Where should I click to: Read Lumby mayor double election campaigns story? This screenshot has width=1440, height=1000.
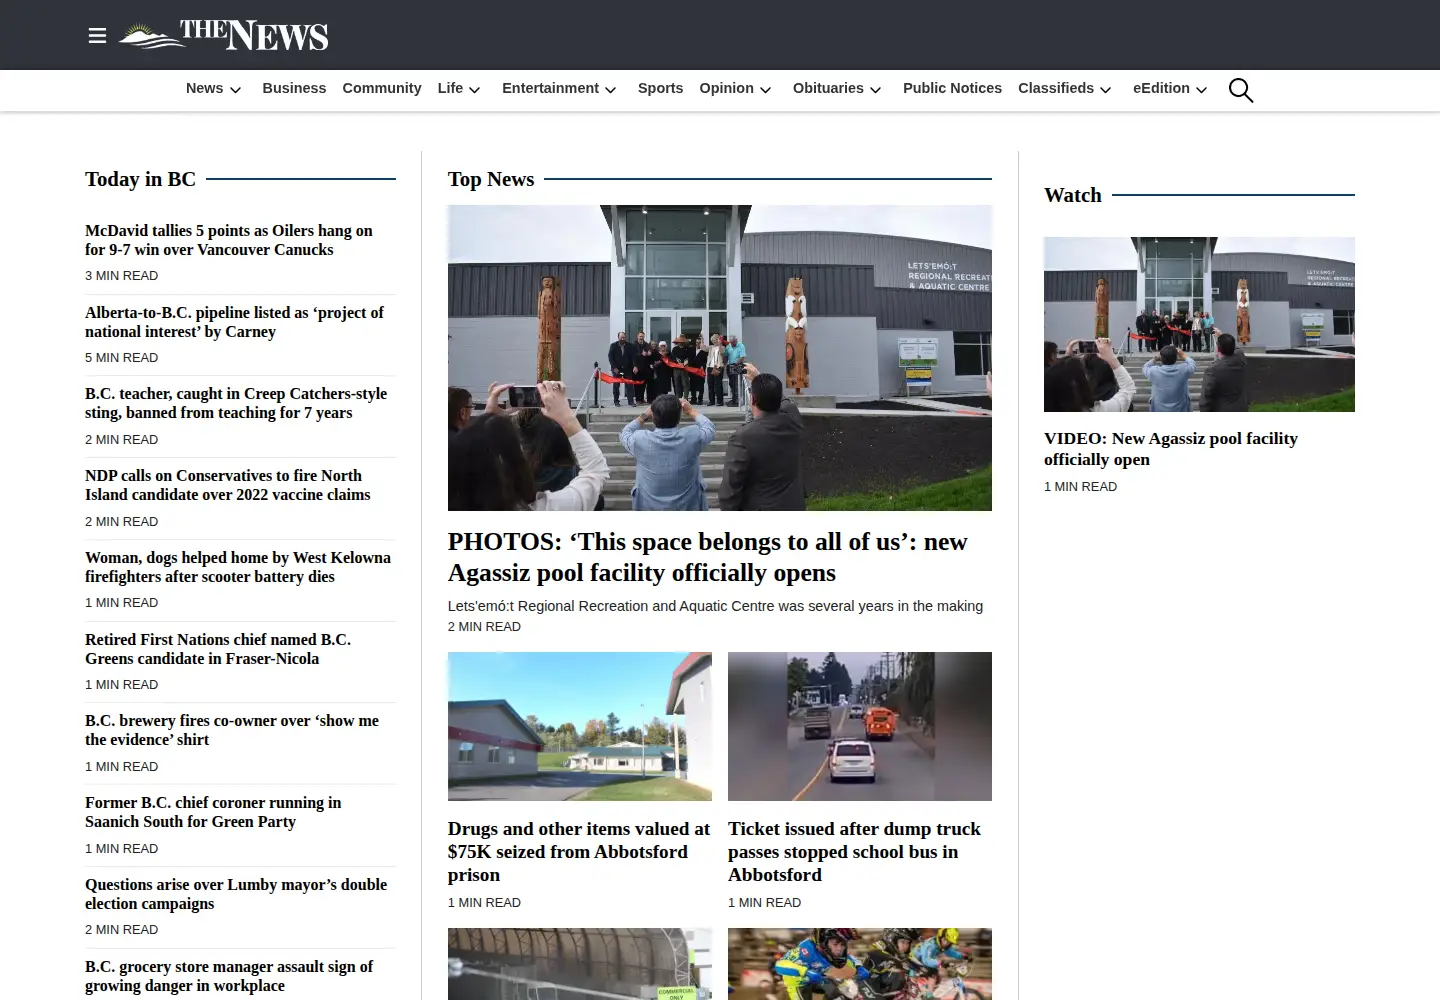click(236, 894)
